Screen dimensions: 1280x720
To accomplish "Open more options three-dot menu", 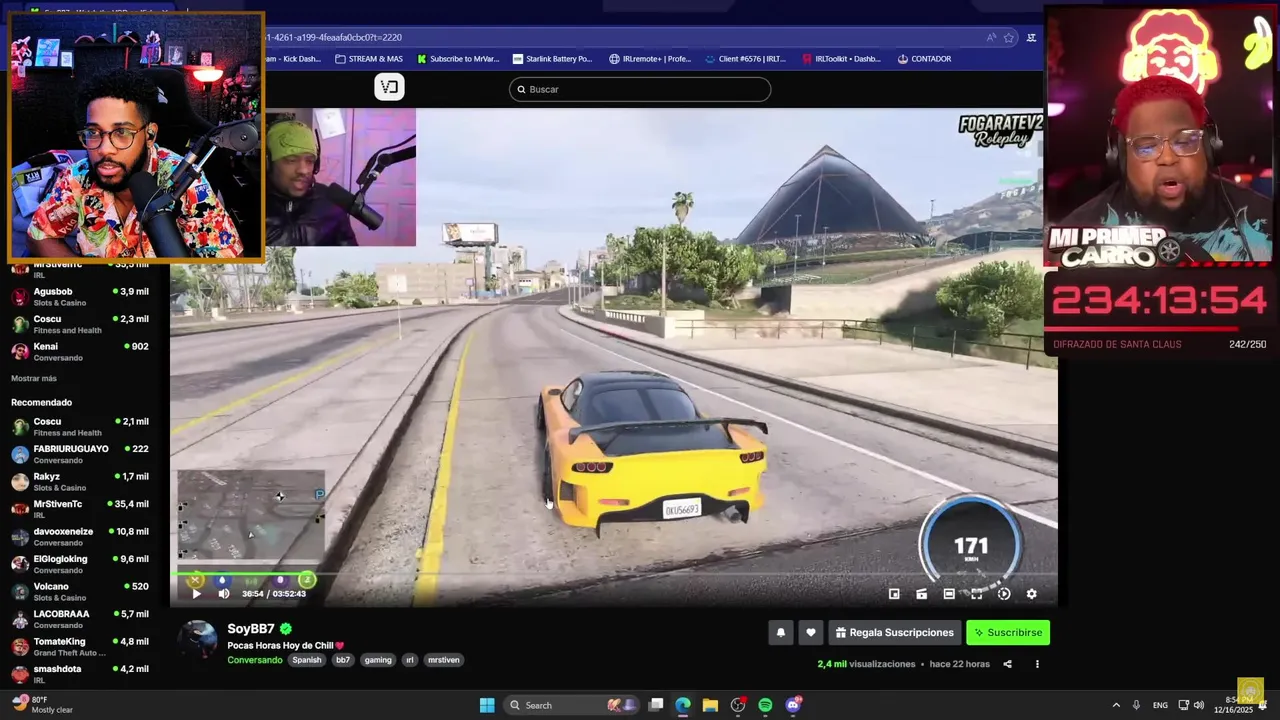I will coord(1037,664).
